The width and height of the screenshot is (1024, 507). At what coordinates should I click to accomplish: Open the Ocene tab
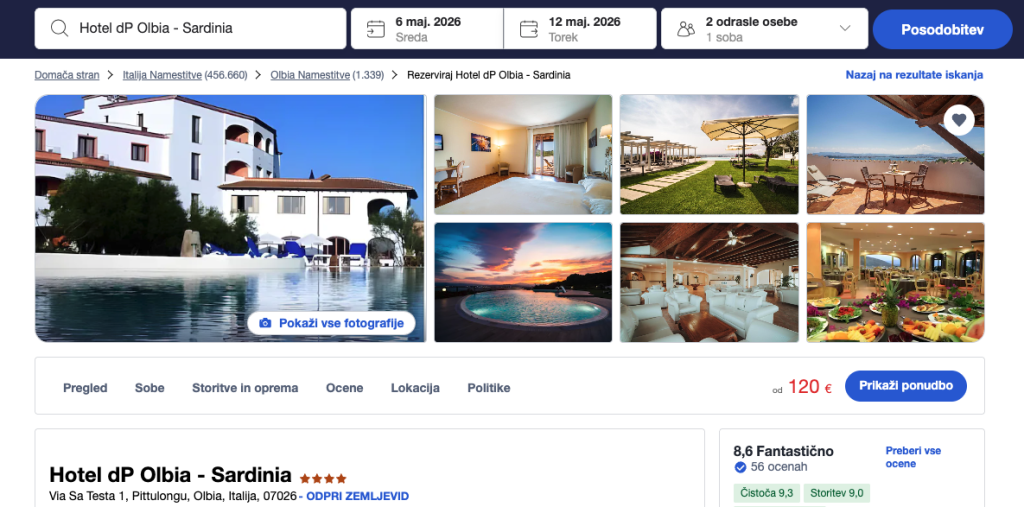point(344,388)
